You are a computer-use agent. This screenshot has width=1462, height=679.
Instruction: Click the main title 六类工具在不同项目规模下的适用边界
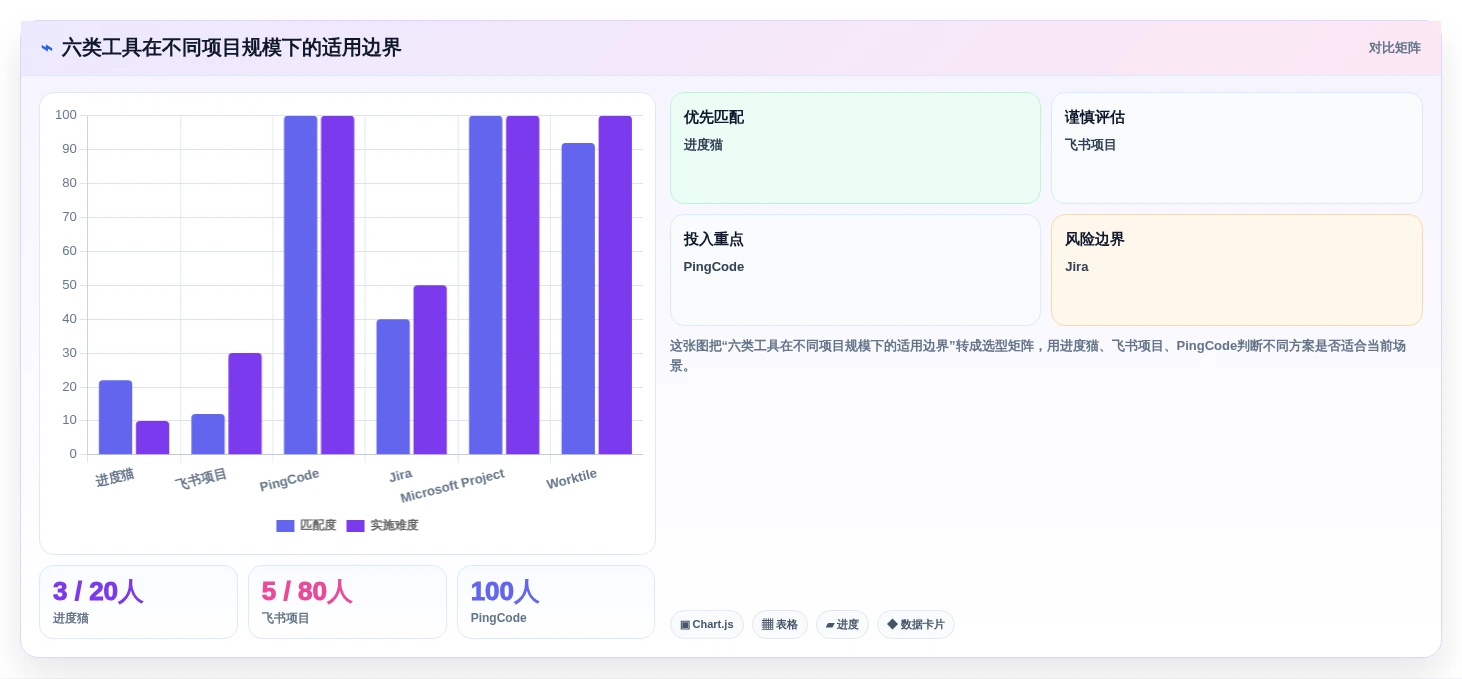click(231, 48)
